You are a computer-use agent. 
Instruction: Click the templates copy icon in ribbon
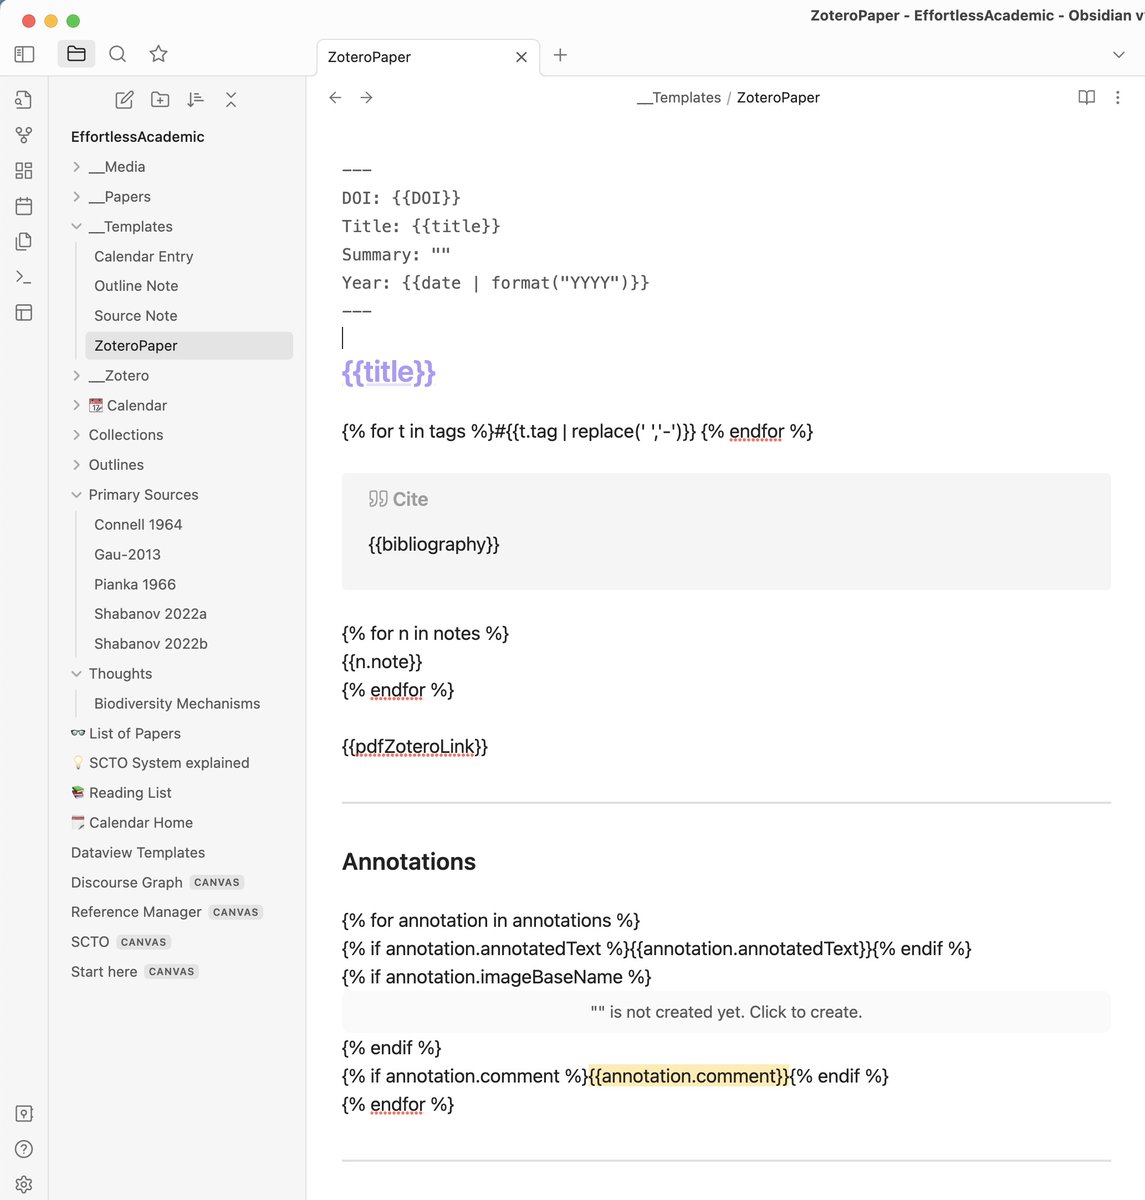click(x=24, y=241)
